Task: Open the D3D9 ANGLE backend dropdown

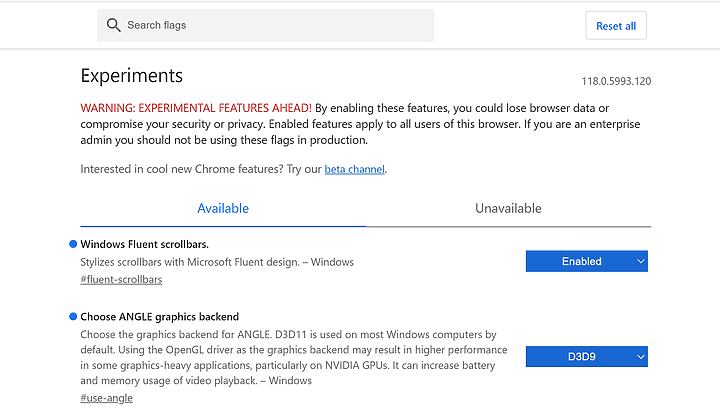Action: 587,356
